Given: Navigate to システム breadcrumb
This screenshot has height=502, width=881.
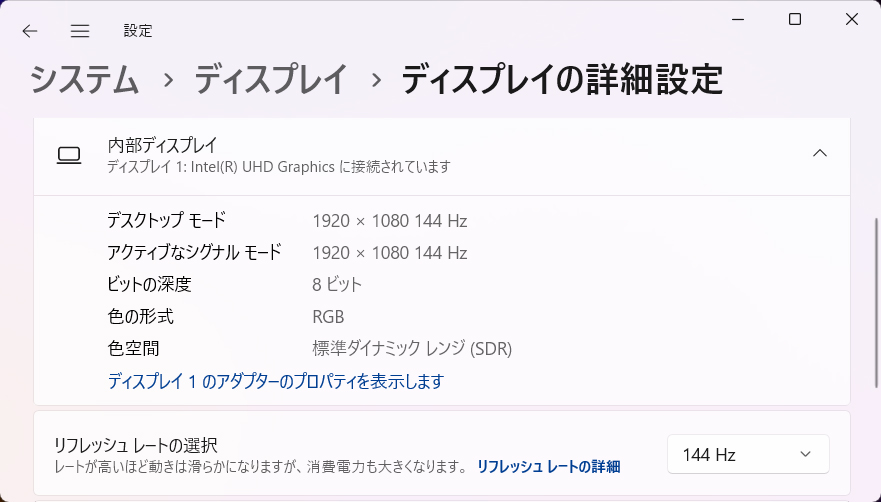Looking at the screenshot, I should [x=84, y=80].
